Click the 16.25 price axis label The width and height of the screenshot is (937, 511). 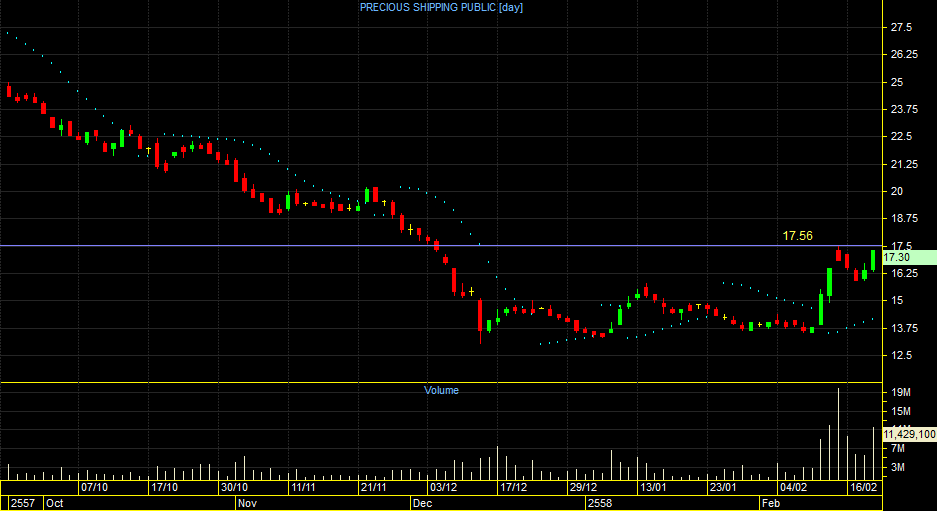click(904, 273)
